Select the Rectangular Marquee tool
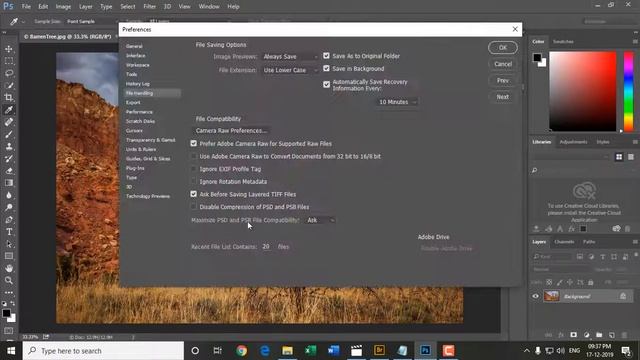The width and height of the screenshot is (640, 360). coord(9,61)
